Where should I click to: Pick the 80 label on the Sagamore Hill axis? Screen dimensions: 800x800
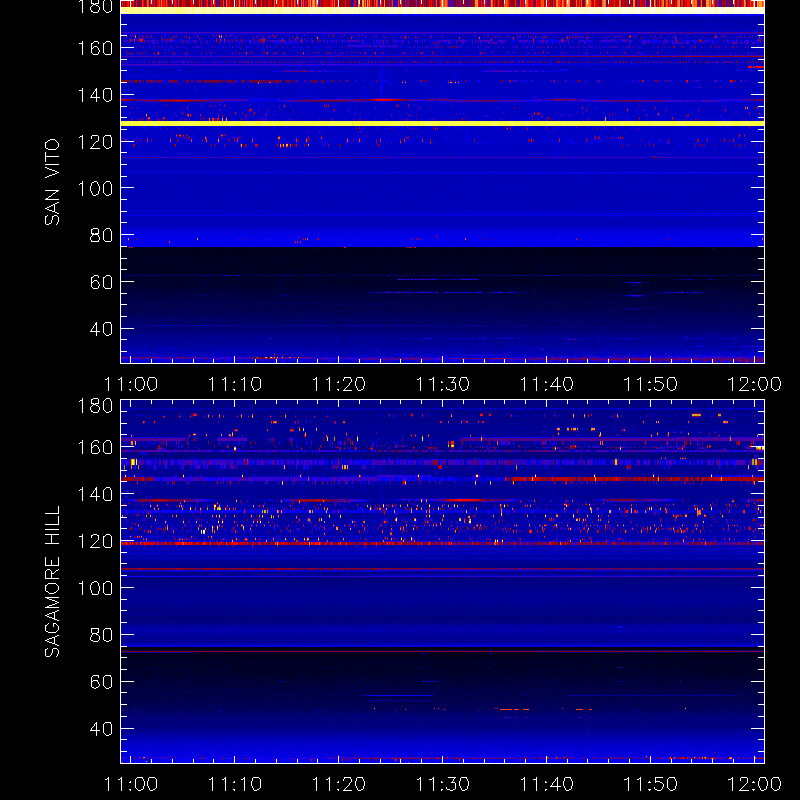(101, 635)
